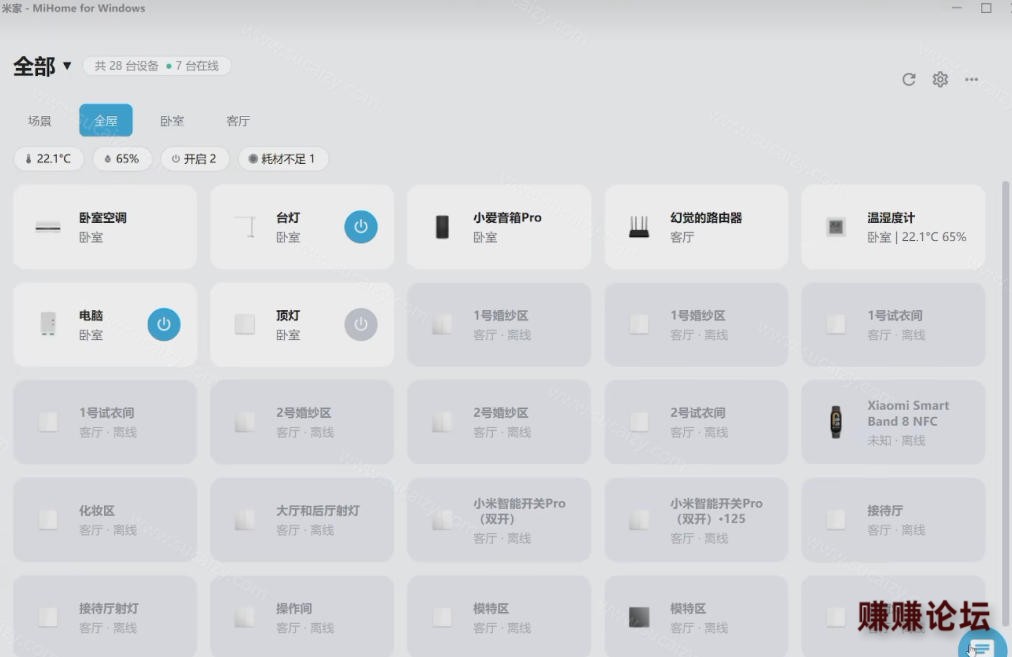This screenshot has height=657, width=1012.
Task: Open the 耗材不足 1 chip
Action: tap(283, 159)
